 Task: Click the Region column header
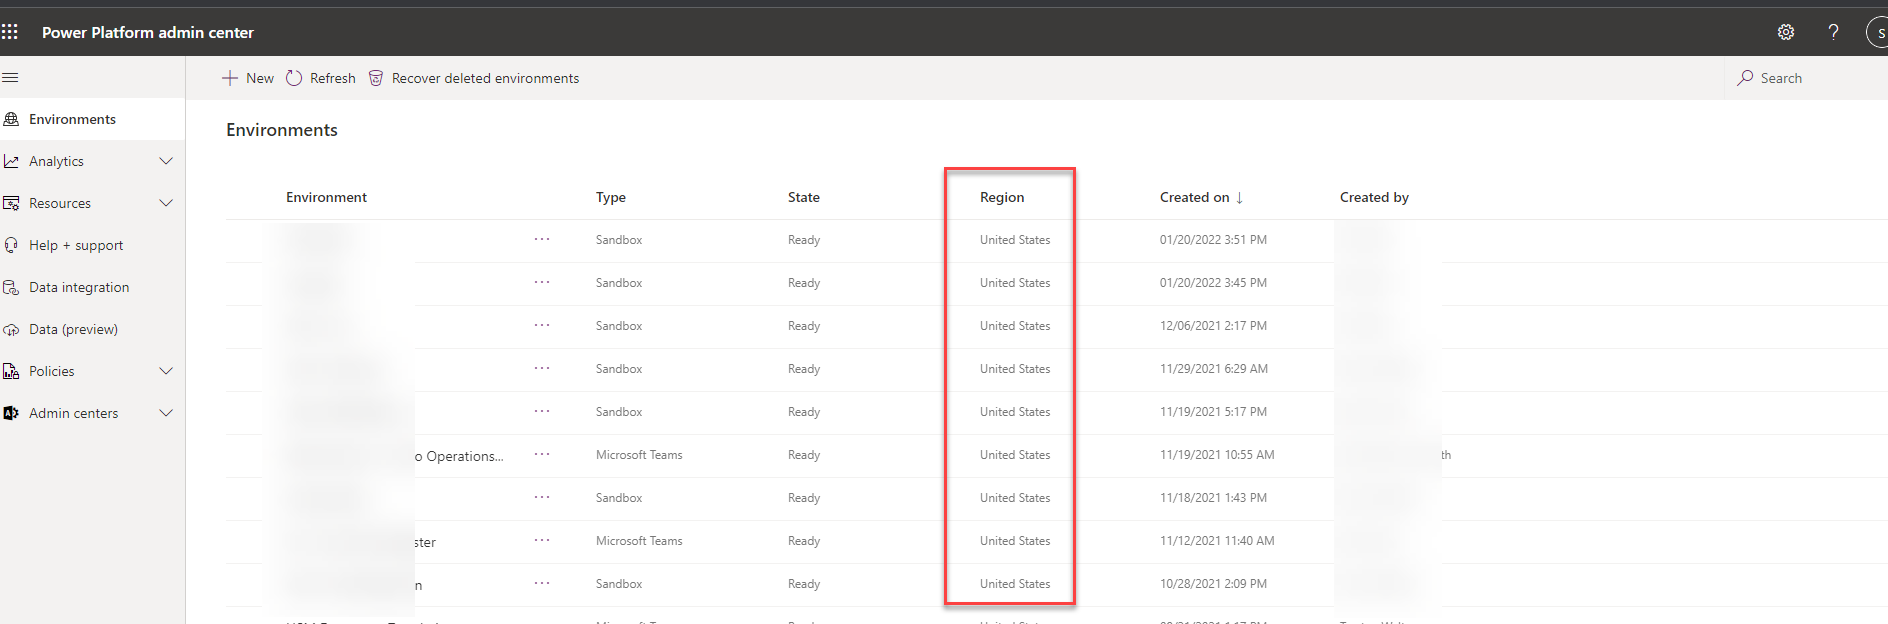pyautogui.click(x=1002, y=197)
